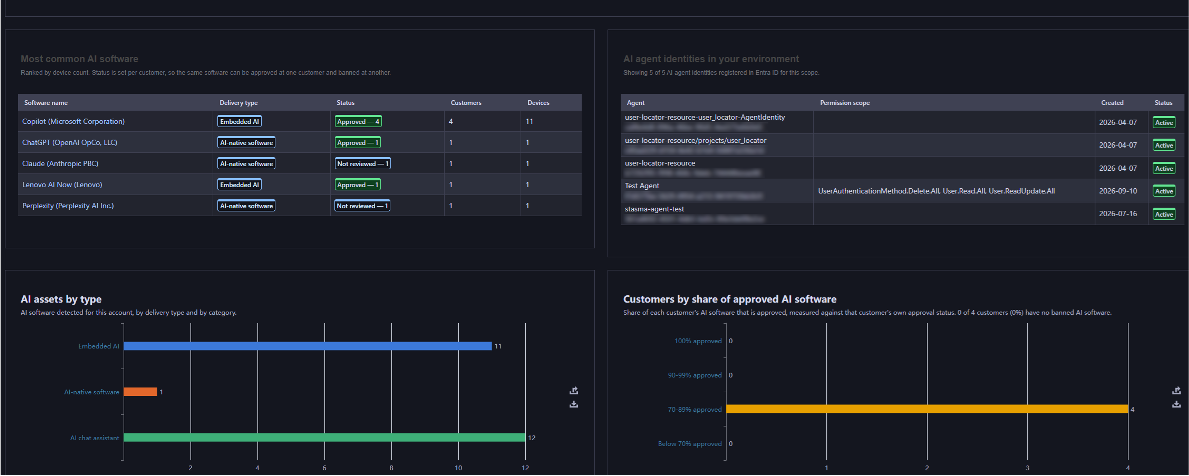Image resolution: width=1189 pixels, height=476 pixels.
Task: Click the orange AI-native software bar
Action: coord(140,392)
